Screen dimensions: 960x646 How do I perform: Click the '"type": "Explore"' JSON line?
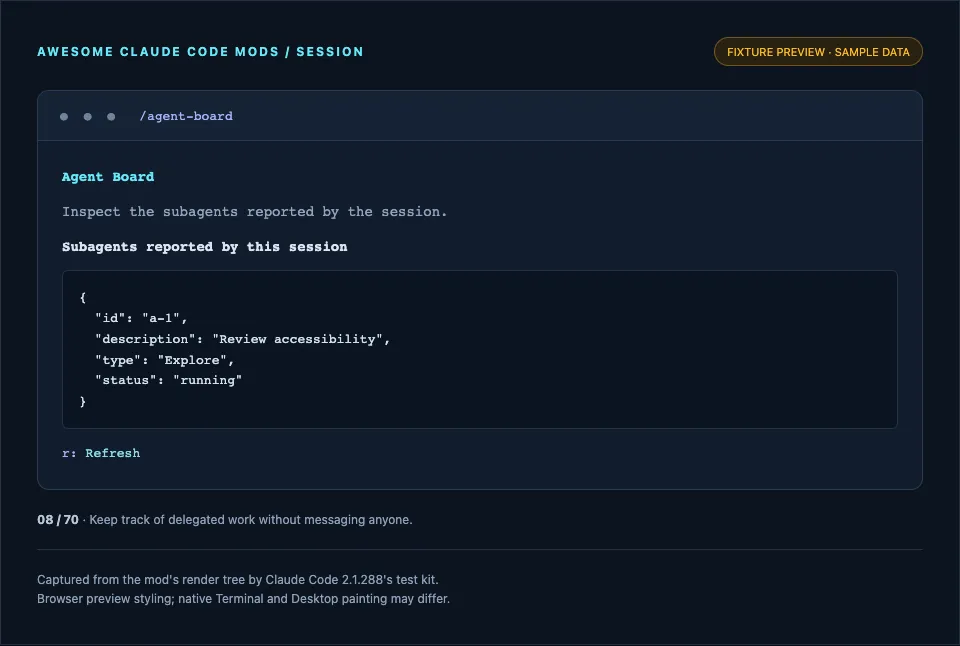point(164,360)
